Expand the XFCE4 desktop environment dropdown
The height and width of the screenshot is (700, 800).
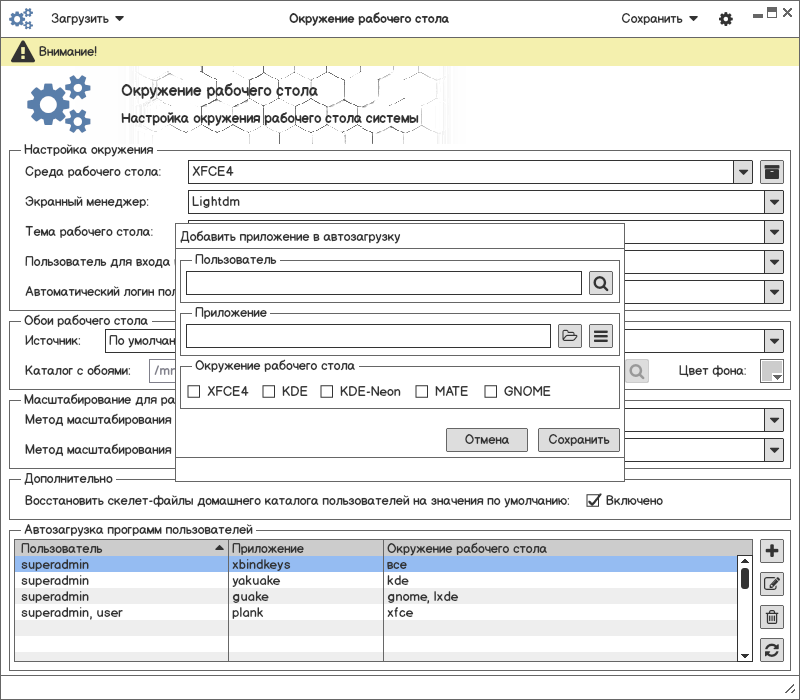[x=743, y=172]
